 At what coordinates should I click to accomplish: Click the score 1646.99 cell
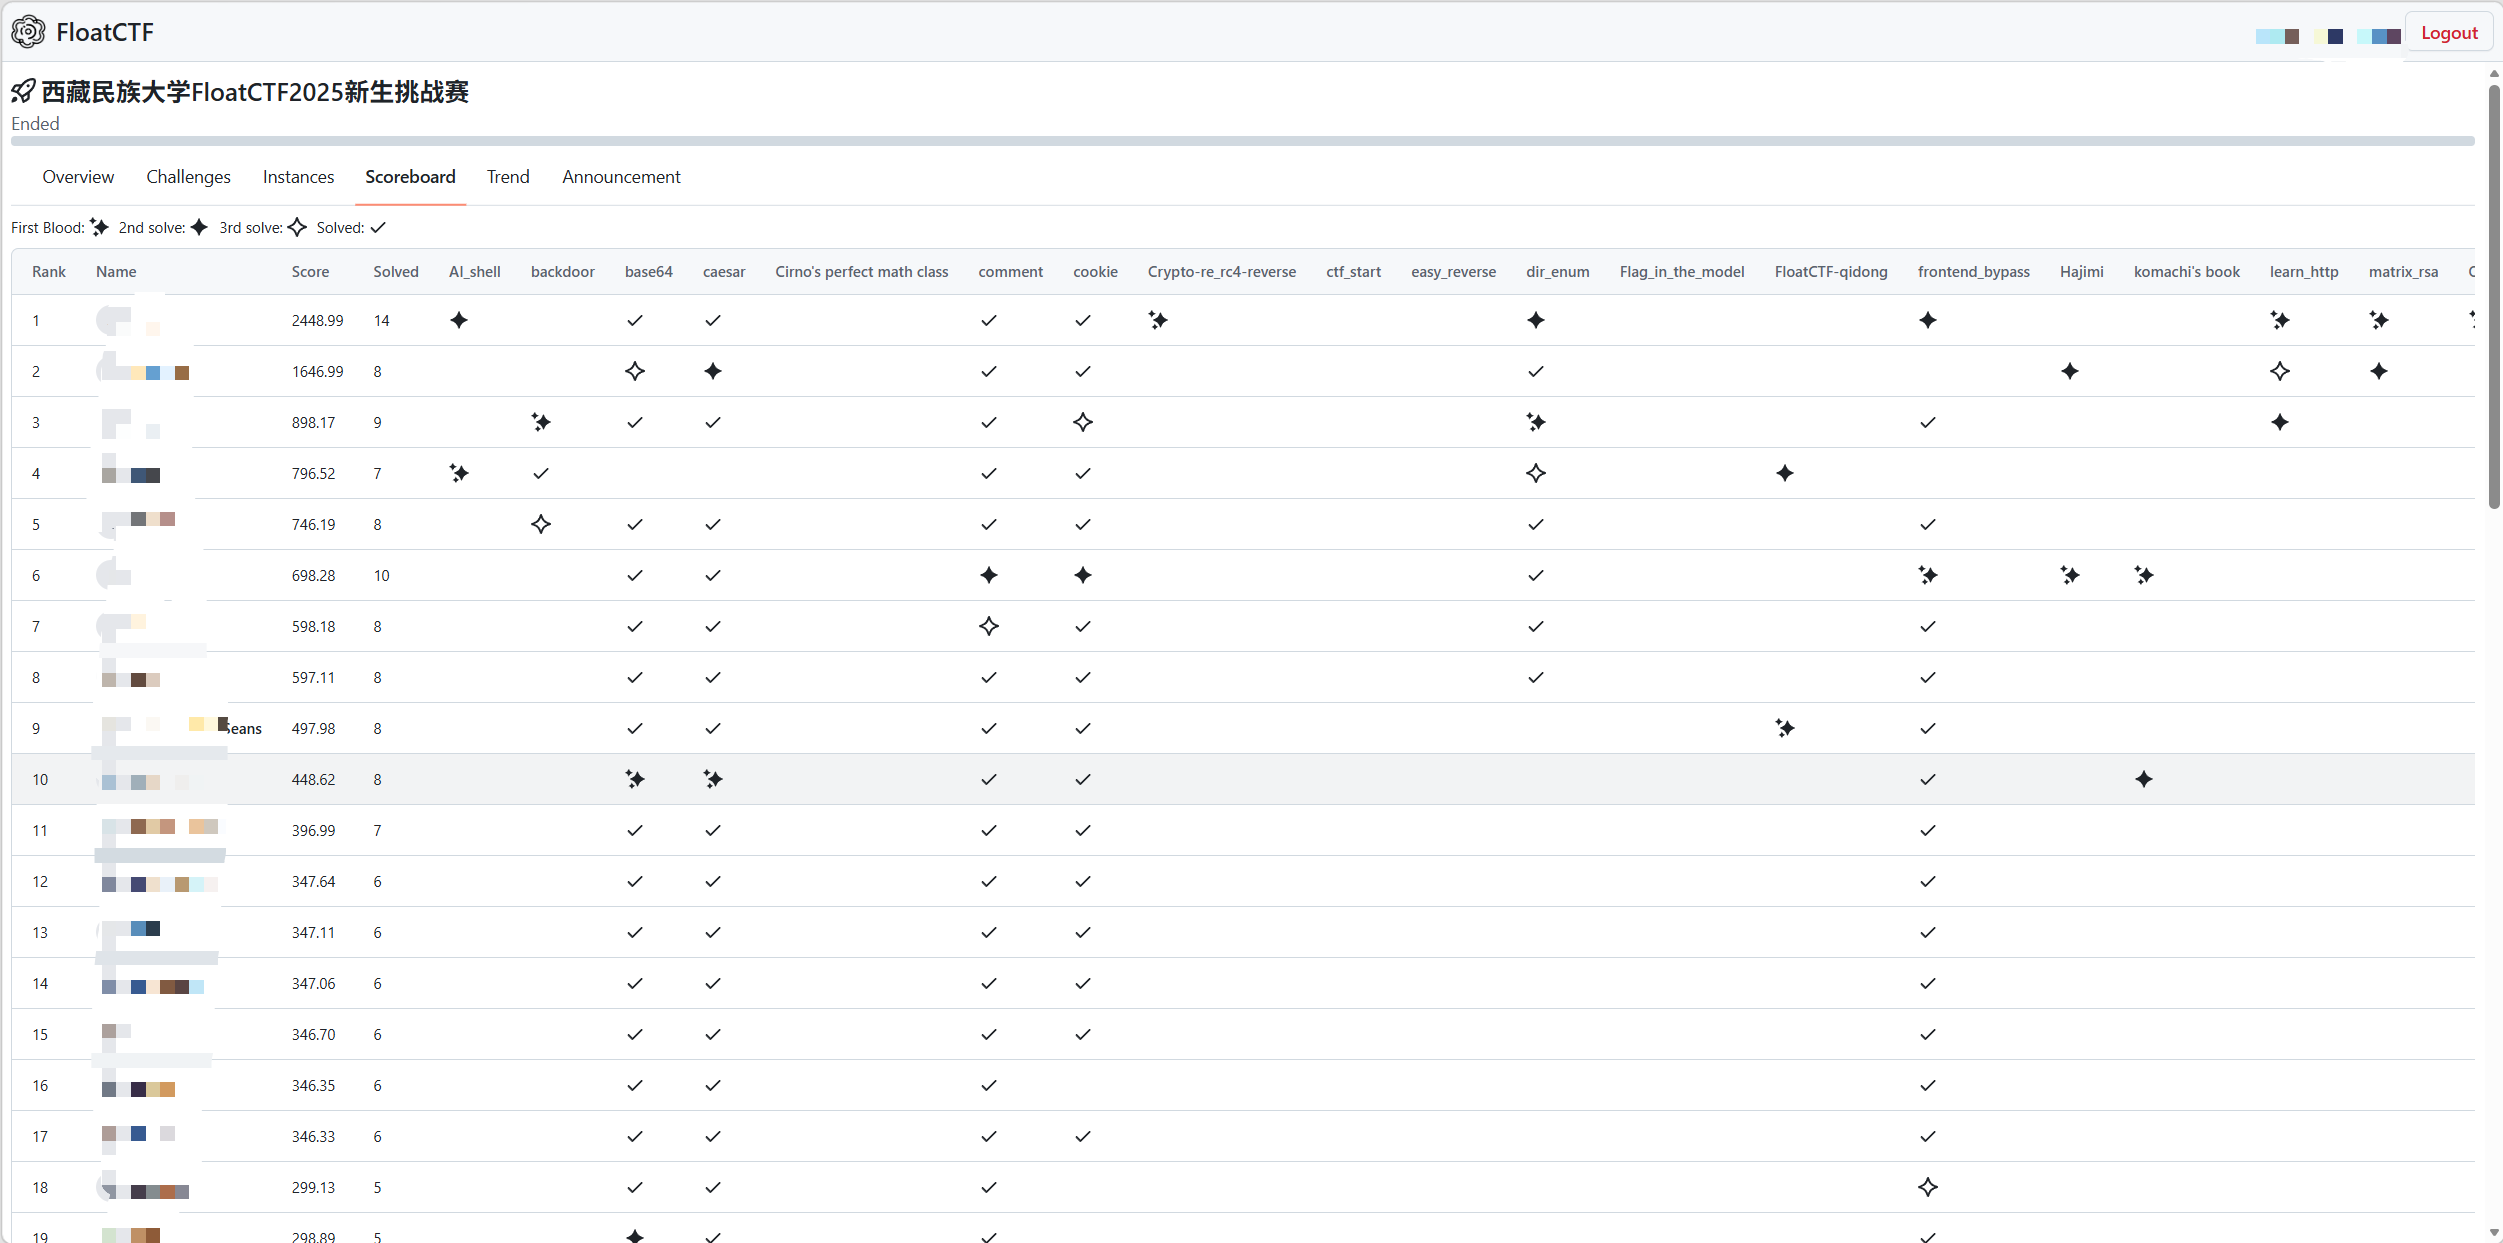pos(317,371)
